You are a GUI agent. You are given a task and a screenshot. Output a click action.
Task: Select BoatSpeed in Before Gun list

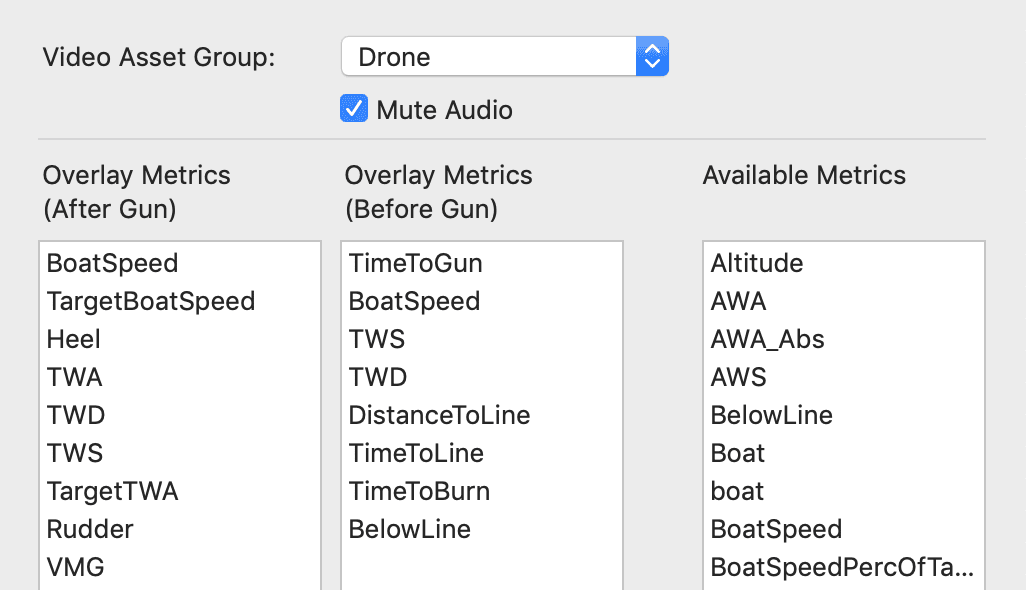click(482, 301)
